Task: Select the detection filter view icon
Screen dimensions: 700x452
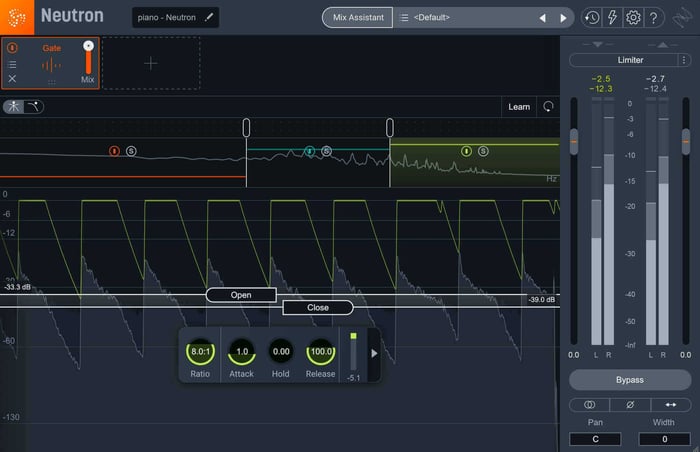Action: (13, 106)
